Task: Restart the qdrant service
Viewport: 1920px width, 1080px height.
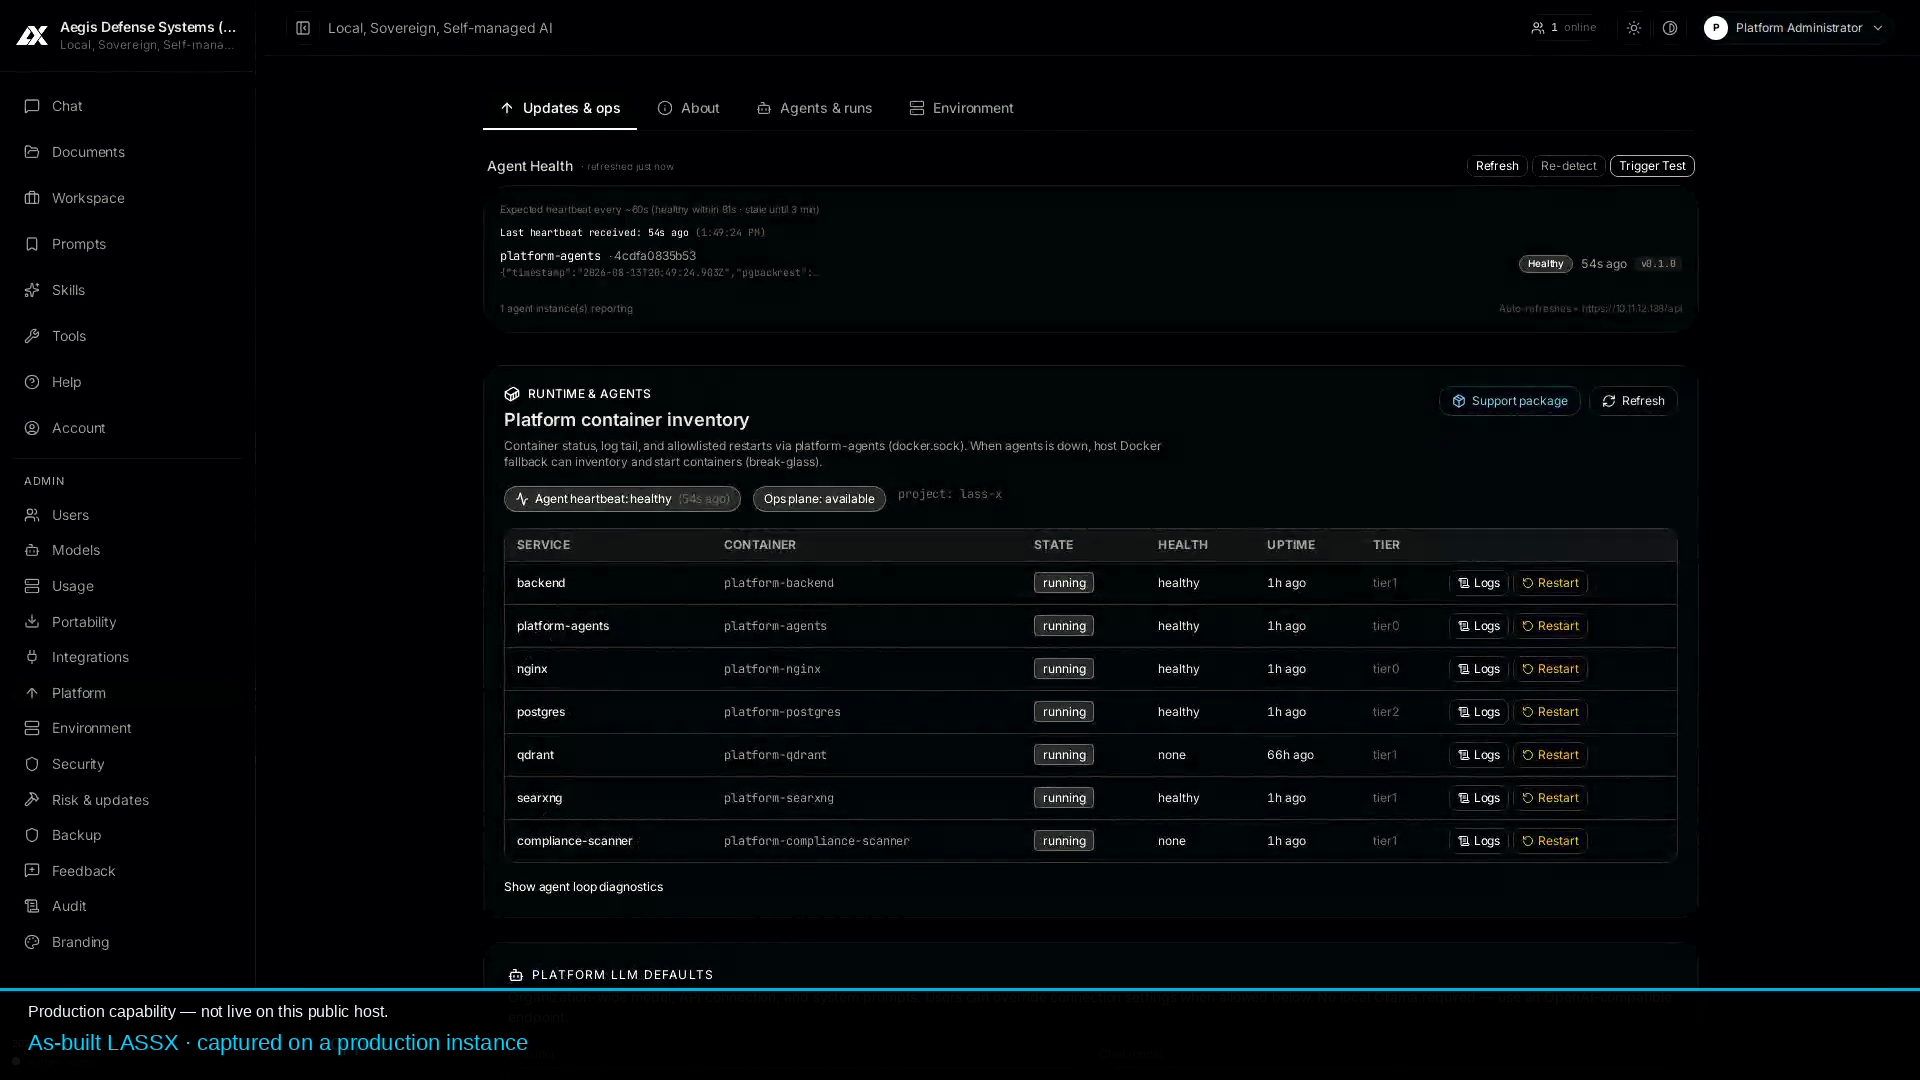Action: click(1550, 755)
